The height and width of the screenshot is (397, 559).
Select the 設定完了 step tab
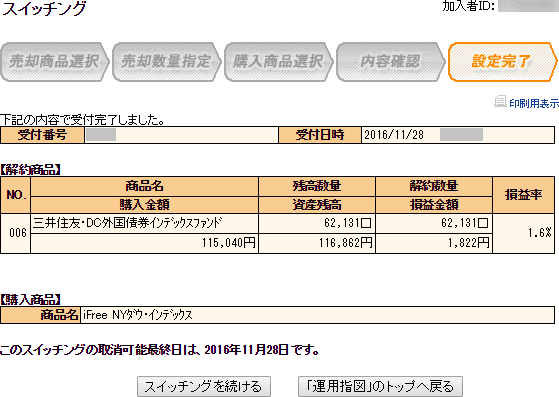[503, 62]
